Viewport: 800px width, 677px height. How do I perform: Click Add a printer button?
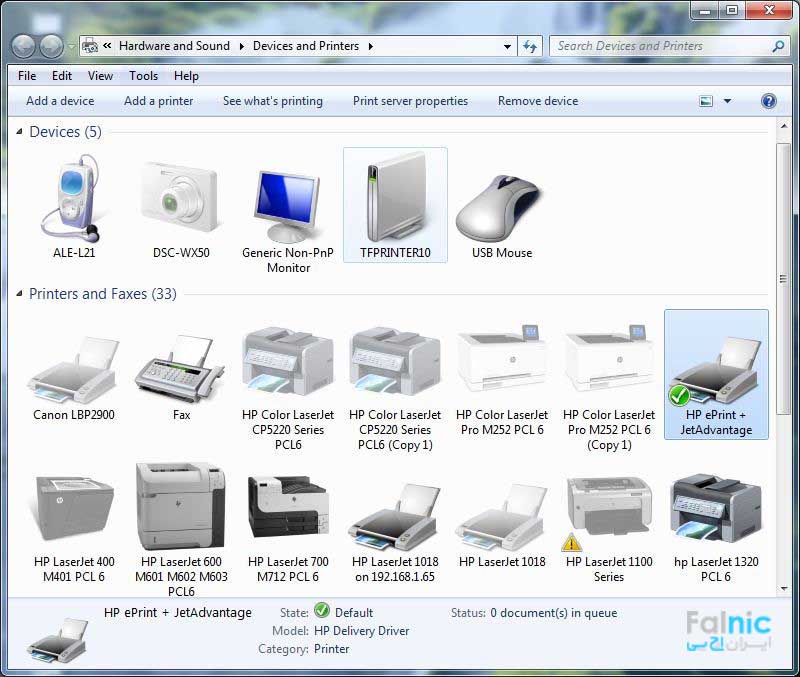(158, 101)
